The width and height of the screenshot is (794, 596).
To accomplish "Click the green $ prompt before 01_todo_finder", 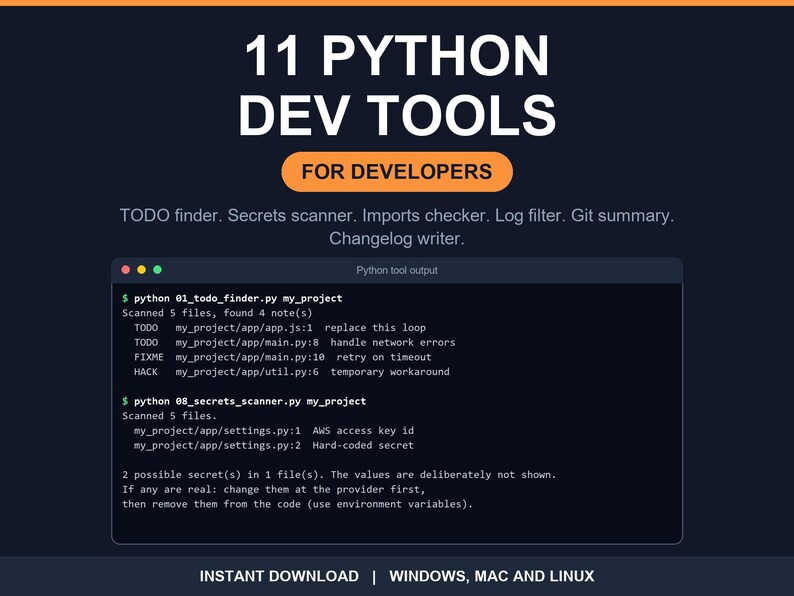I will (x=125, y=298).
